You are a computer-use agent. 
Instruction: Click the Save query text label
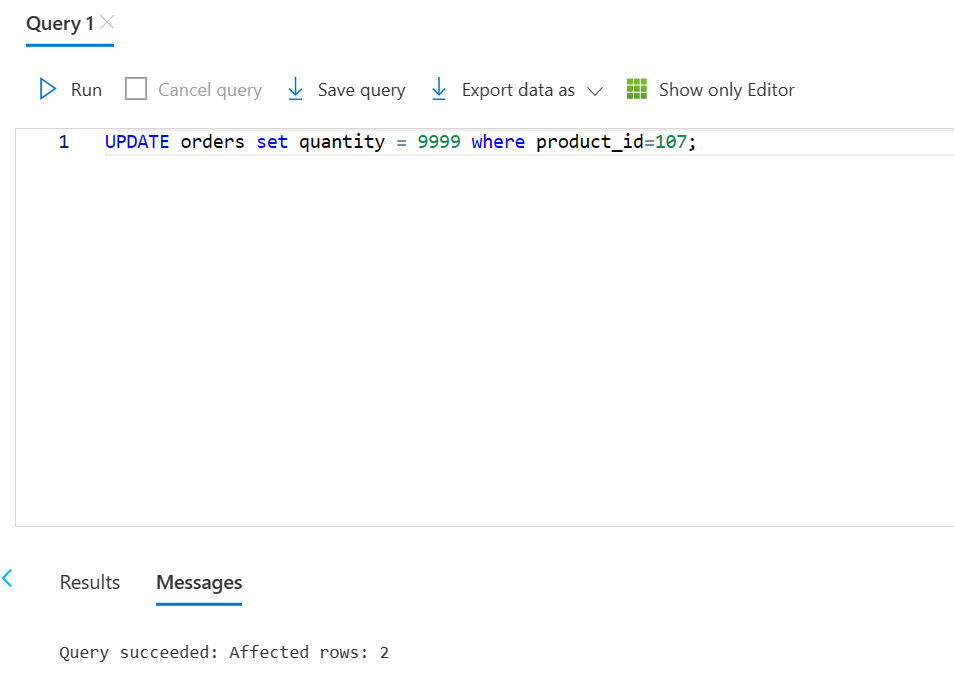[361, 90]
